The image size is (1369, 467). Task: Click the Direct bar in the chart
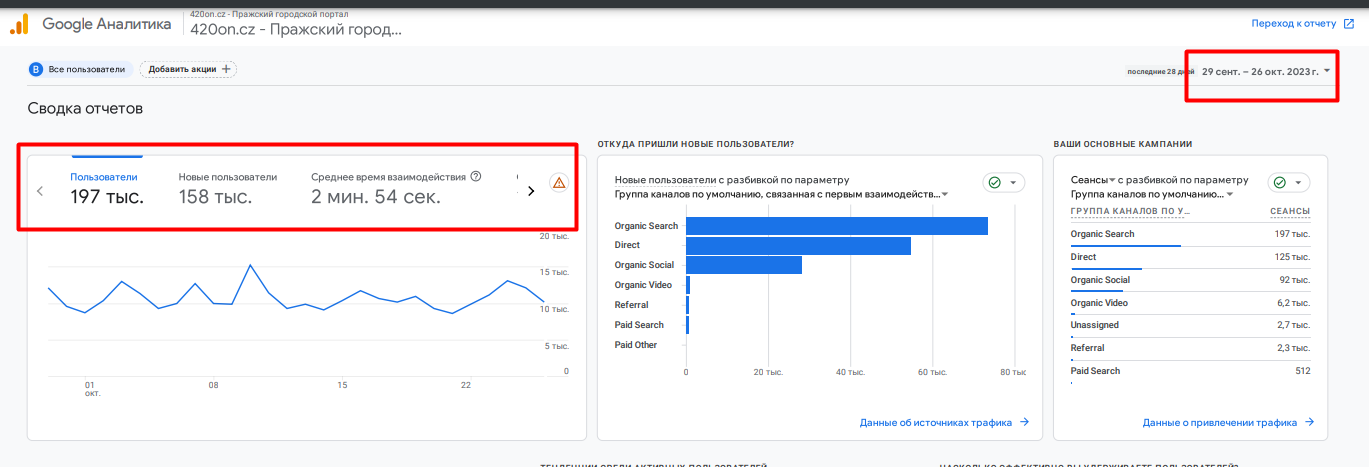pyautogui.click(x=798, y=246)
